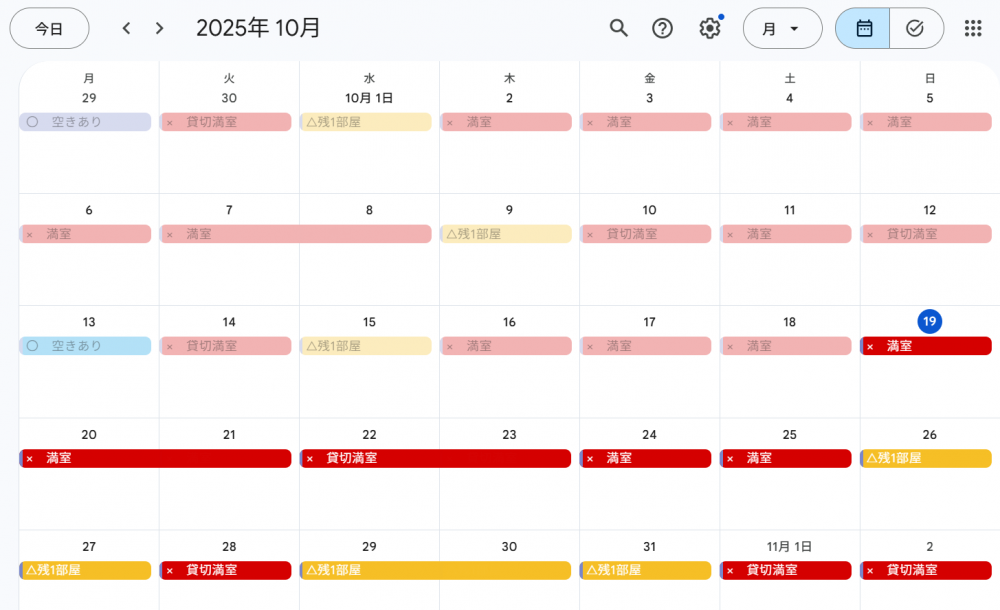Open the settings gear menu

click(710, 28)
